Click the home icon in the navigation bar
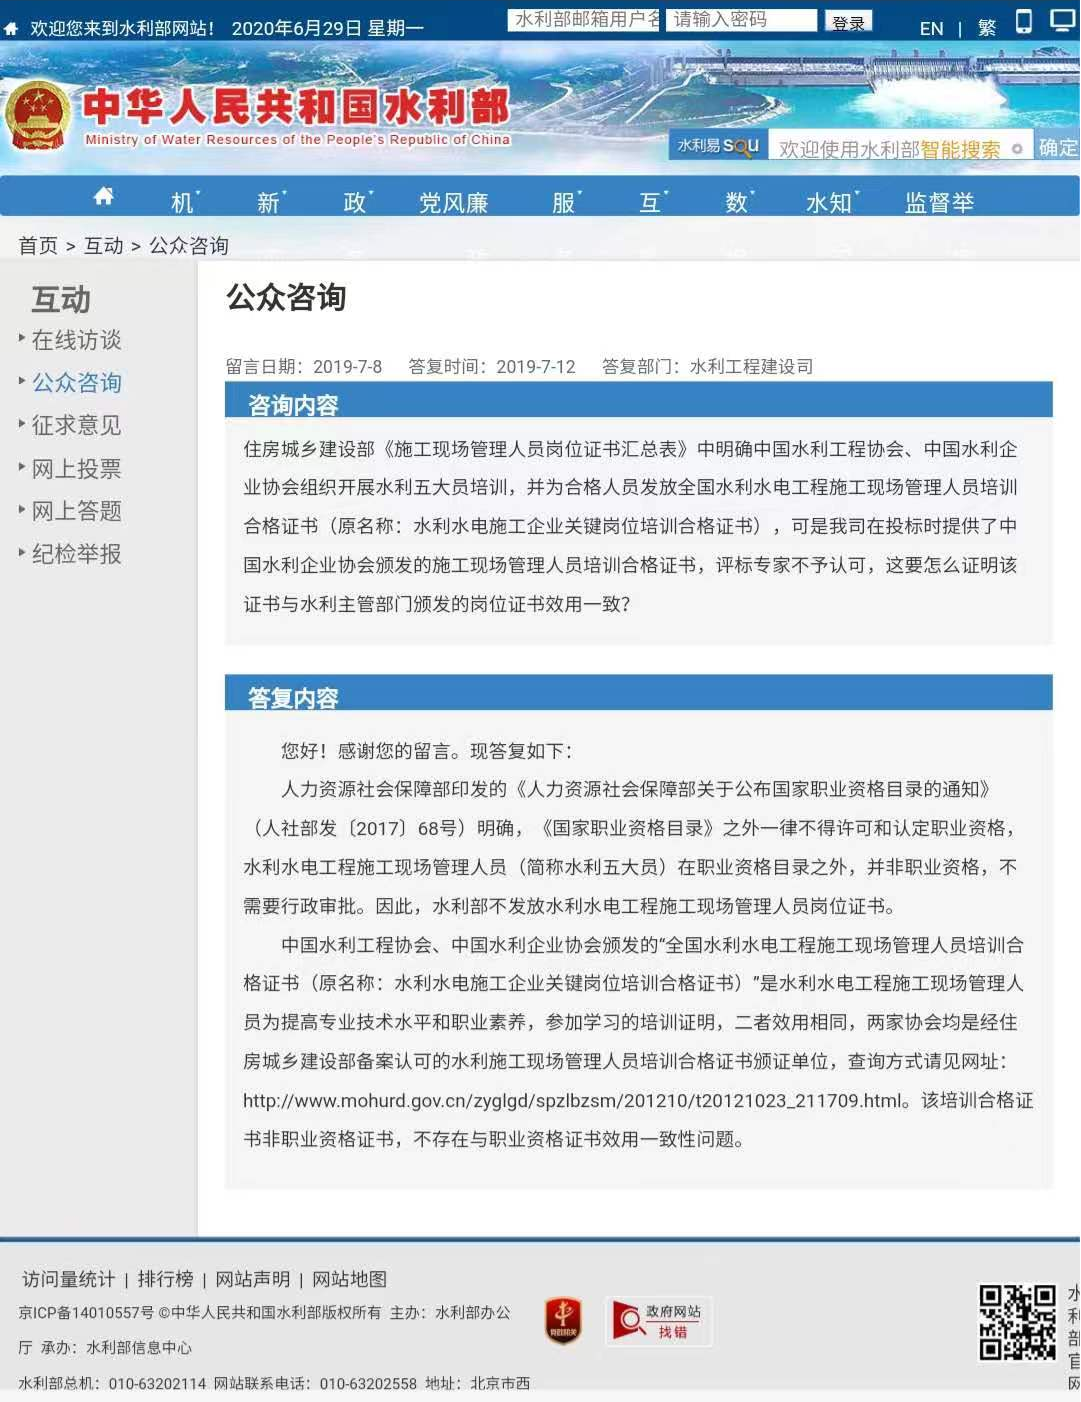The width and height of the screenshot is (1081, 1402). click(103, 196)
